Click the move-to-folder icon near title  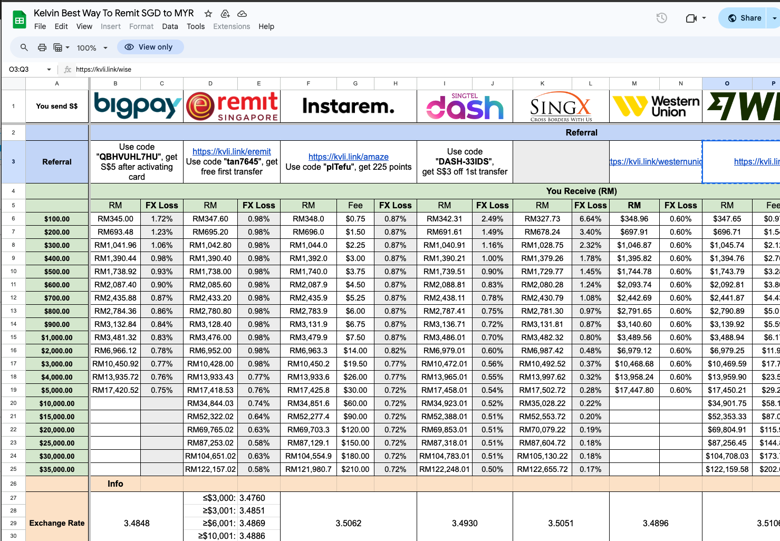[225, 14]
